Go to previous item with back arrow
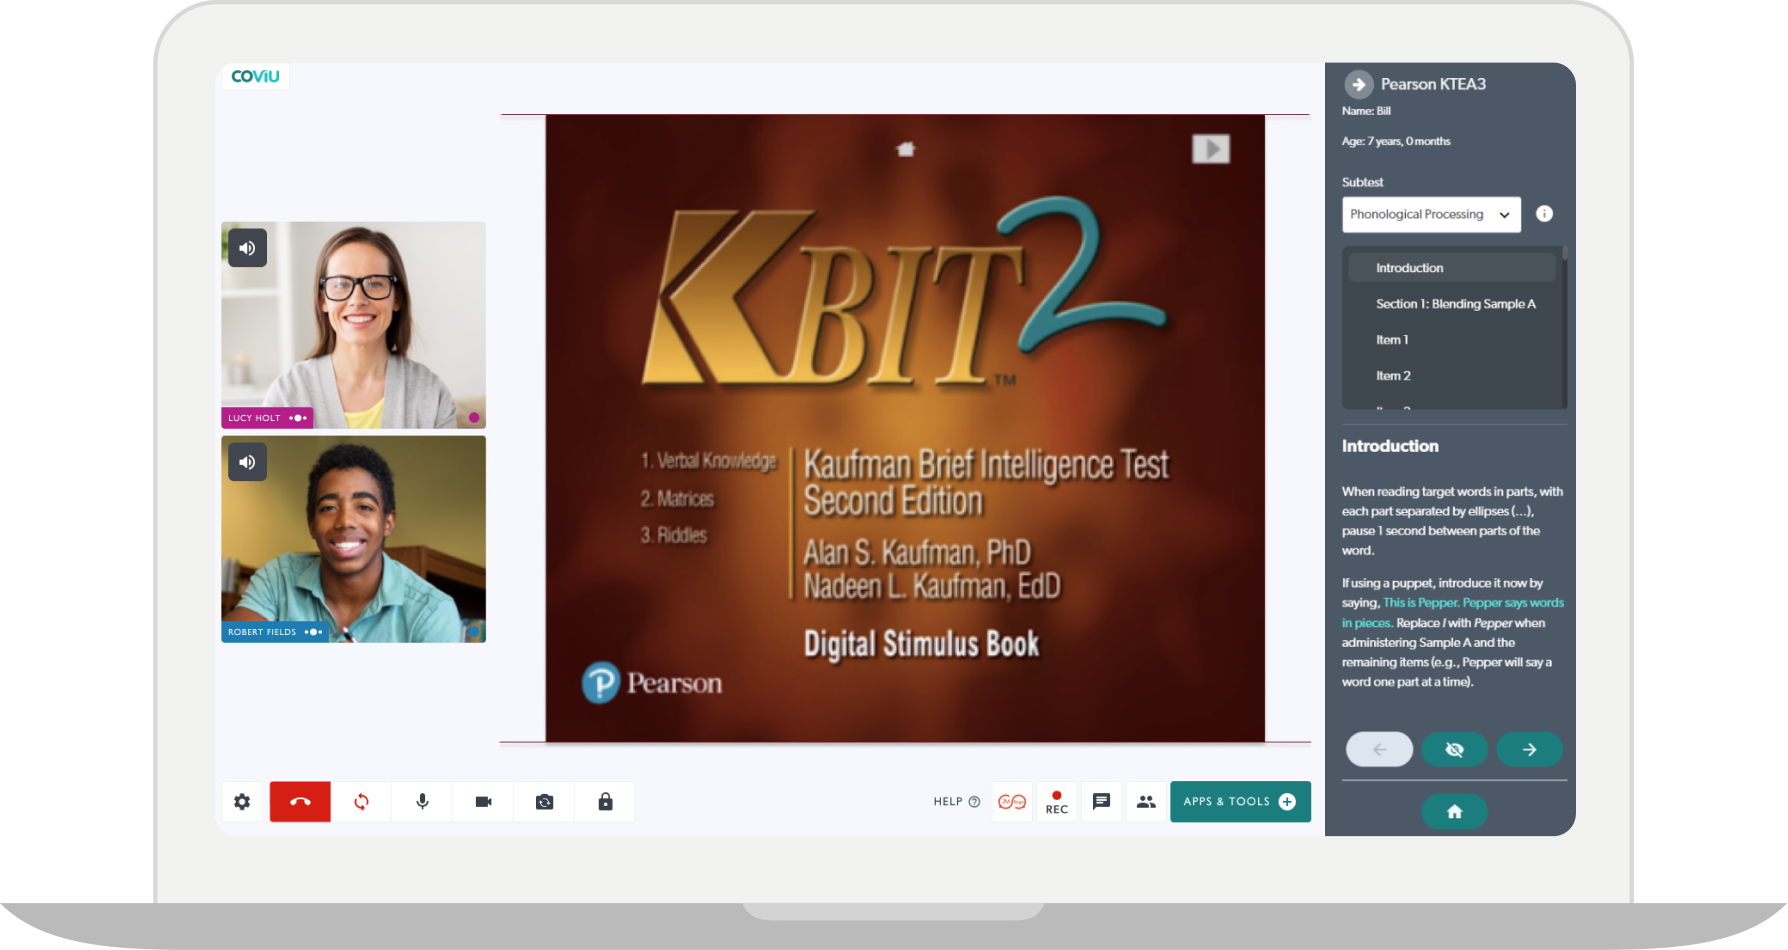Screen dimensions: 1788x950 click(1379, 749)
